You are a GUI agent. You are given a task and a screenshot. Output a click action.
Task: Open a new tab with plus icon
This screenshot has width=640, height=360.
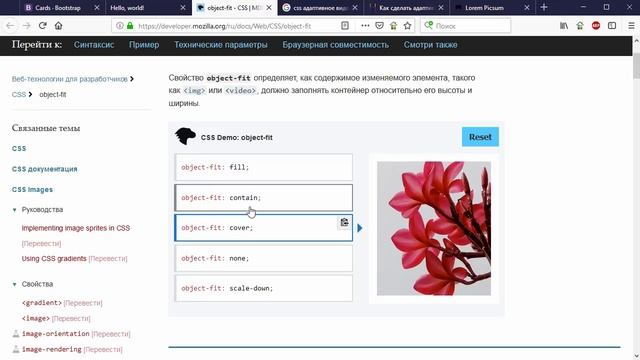pos(544,7)
